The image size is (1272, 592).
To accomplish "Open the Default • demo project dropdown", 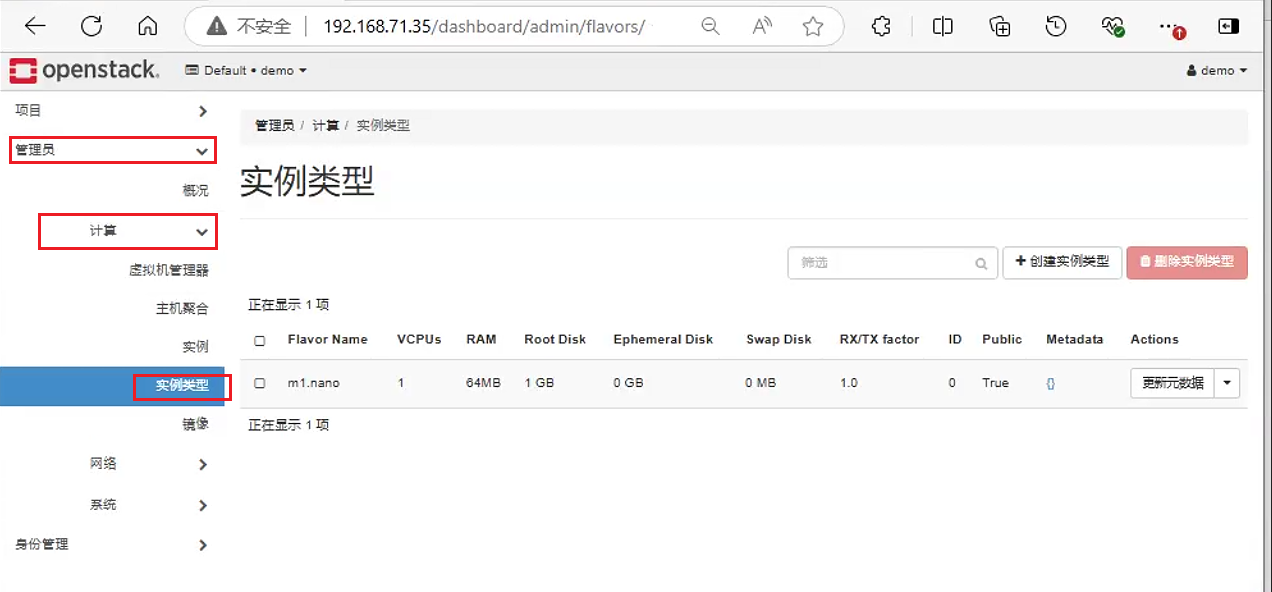I will (246, 71).
